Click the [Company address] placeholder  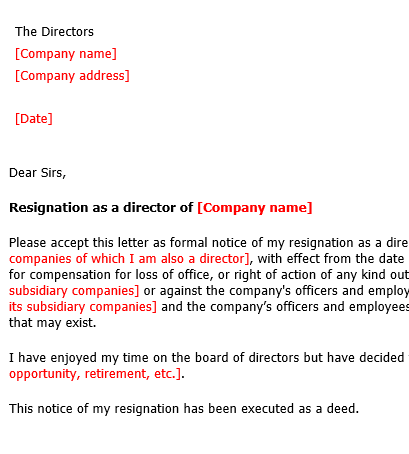(72, 76)
